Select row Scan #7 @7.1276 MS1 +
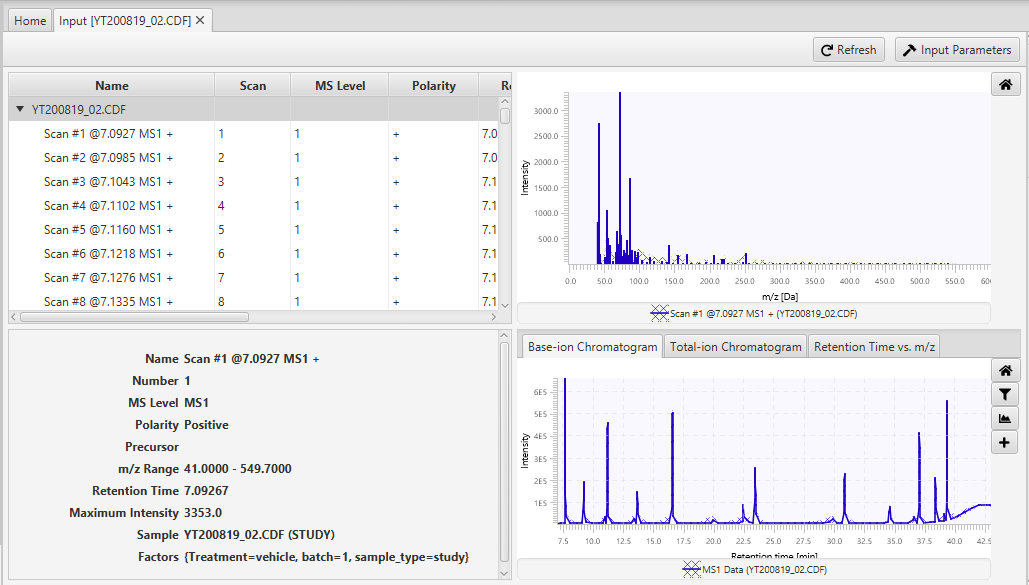This screenshot has width=1029, height=585. tap(253, 278)
